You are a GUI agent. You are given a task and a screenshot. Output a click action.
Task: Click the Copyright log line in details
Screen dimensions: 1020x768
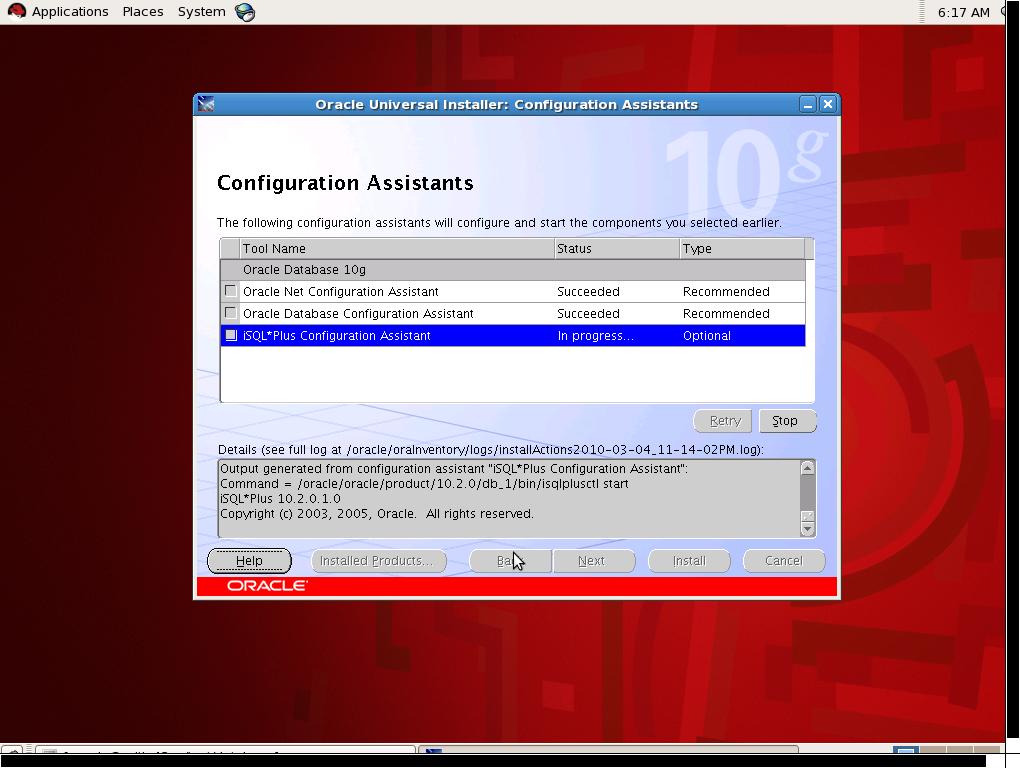[377, 514]
